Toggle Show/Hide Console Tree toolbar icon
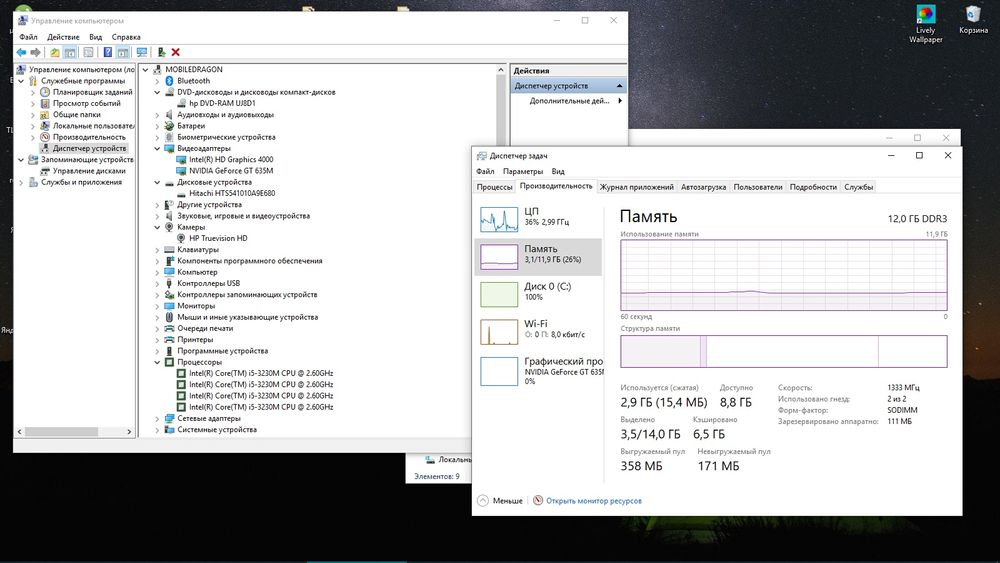The height and width of the screenshot is (563, 1000). coord(70,52)
